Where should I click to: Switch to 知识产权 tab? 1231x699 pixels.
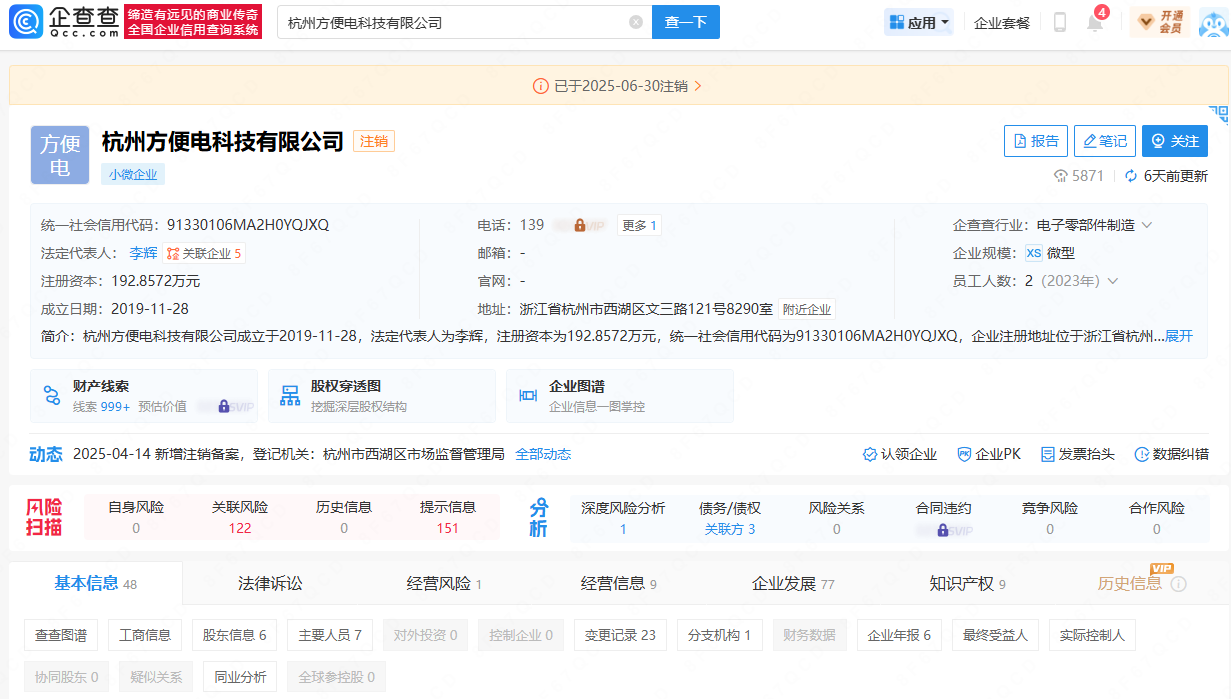point(967,583)
